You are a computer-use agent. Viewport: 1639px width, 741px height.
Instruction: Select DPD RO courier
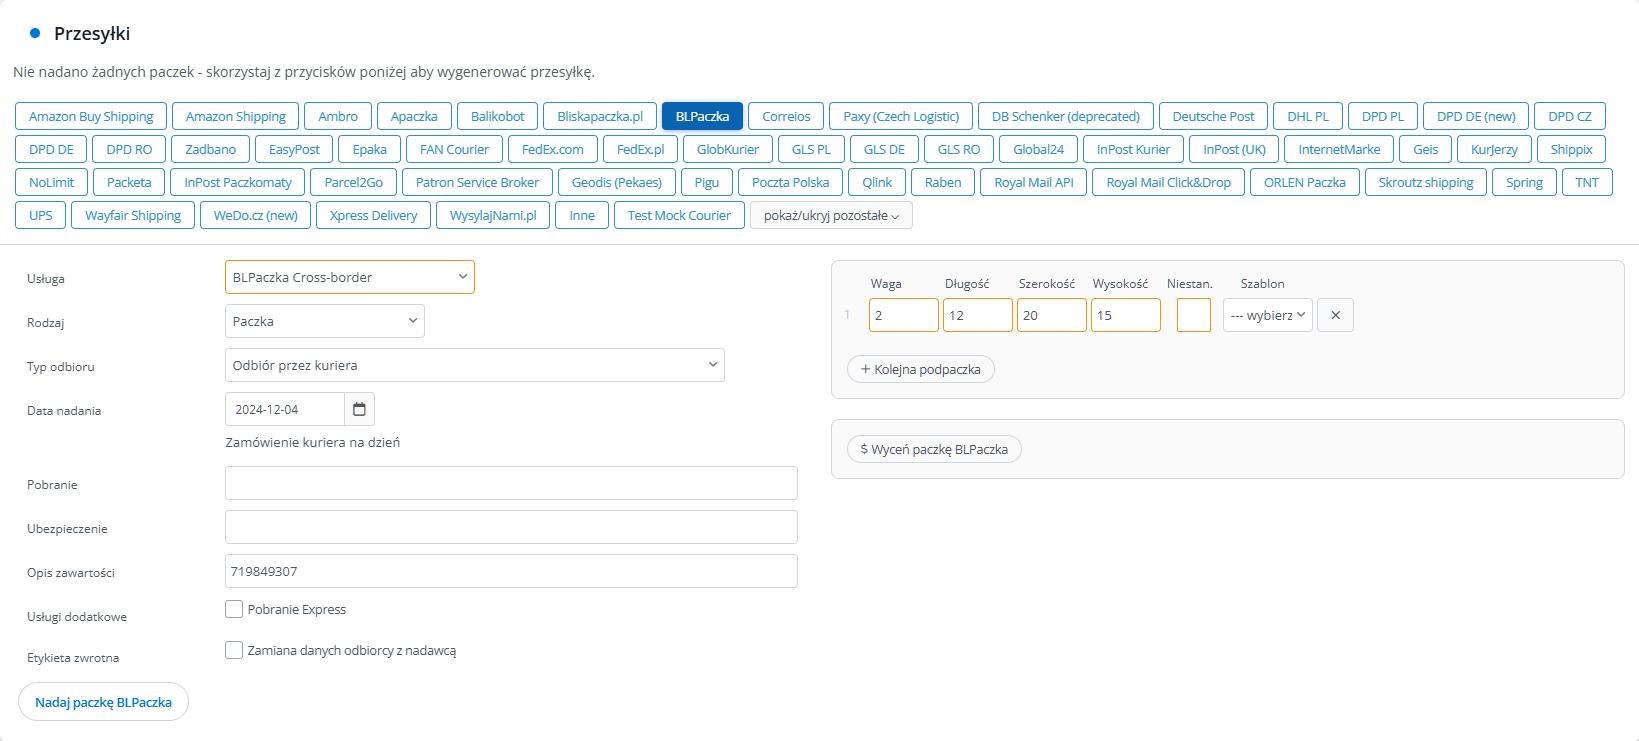click(x=129, y=149)
